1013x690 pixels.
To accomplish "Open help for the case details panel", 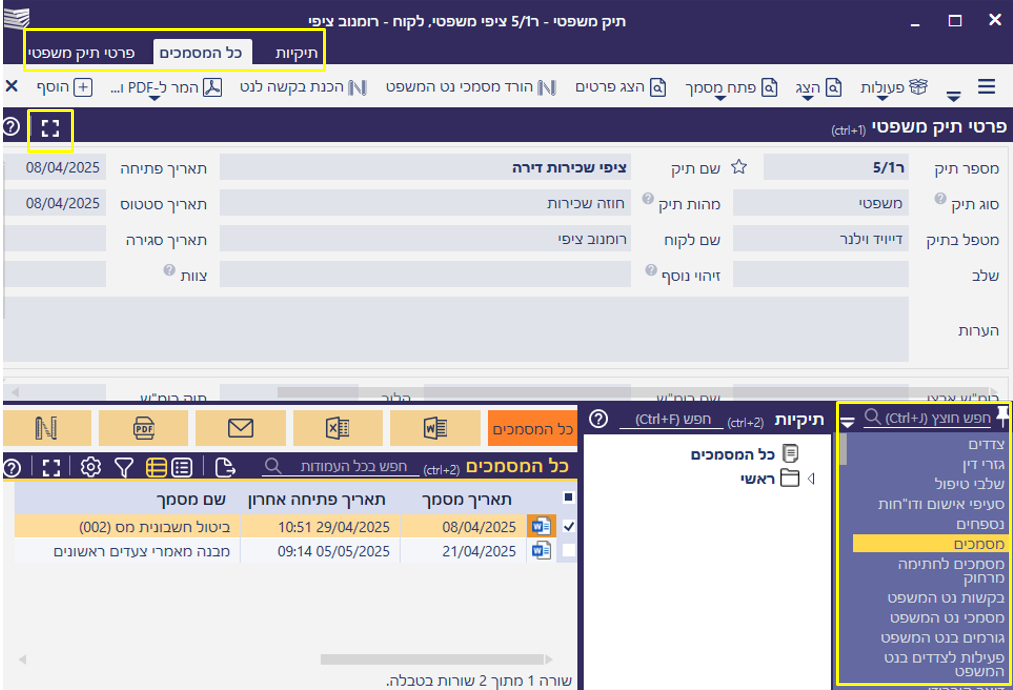I will point(11,126).
